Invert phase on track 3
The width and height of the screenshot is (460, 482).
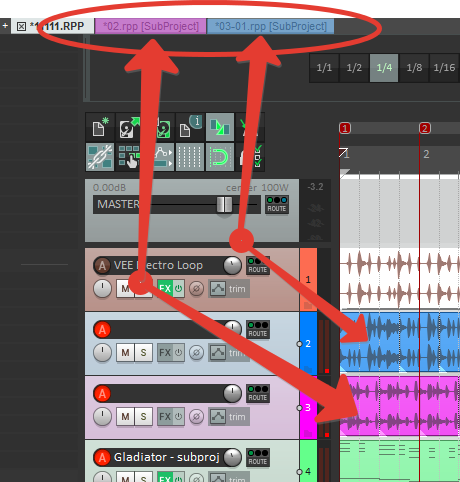pos(197,417)
